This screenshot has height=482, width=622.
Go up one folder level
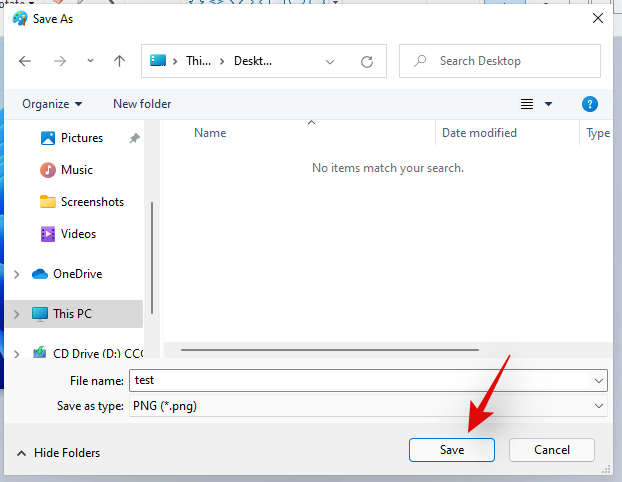click(x=119, y=61)
